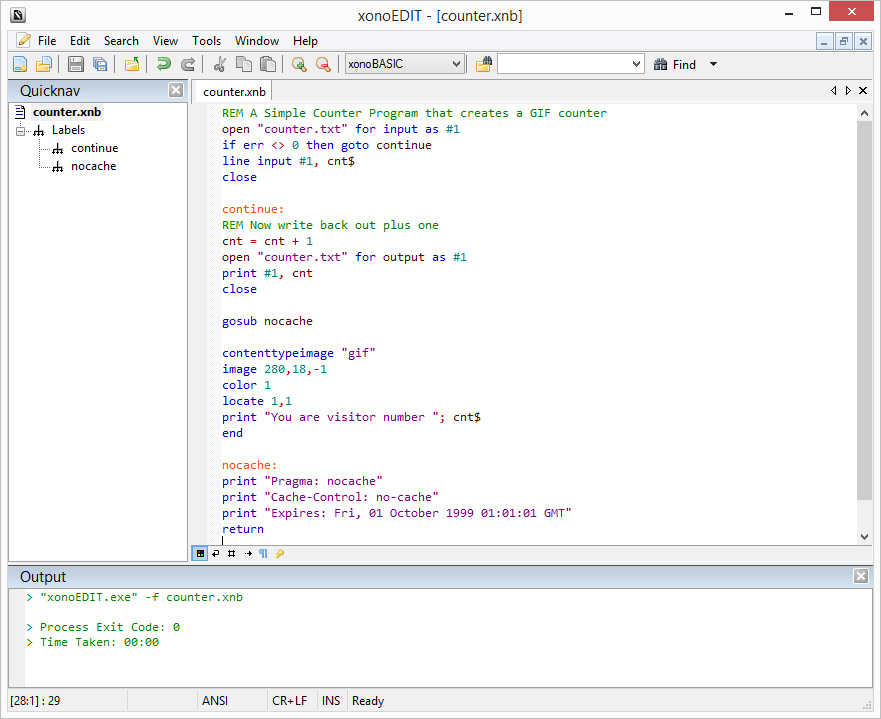The height and width of the screenshot is (719, 881).
Task: Collapse the Labels tree node
Action: [21, 131]
